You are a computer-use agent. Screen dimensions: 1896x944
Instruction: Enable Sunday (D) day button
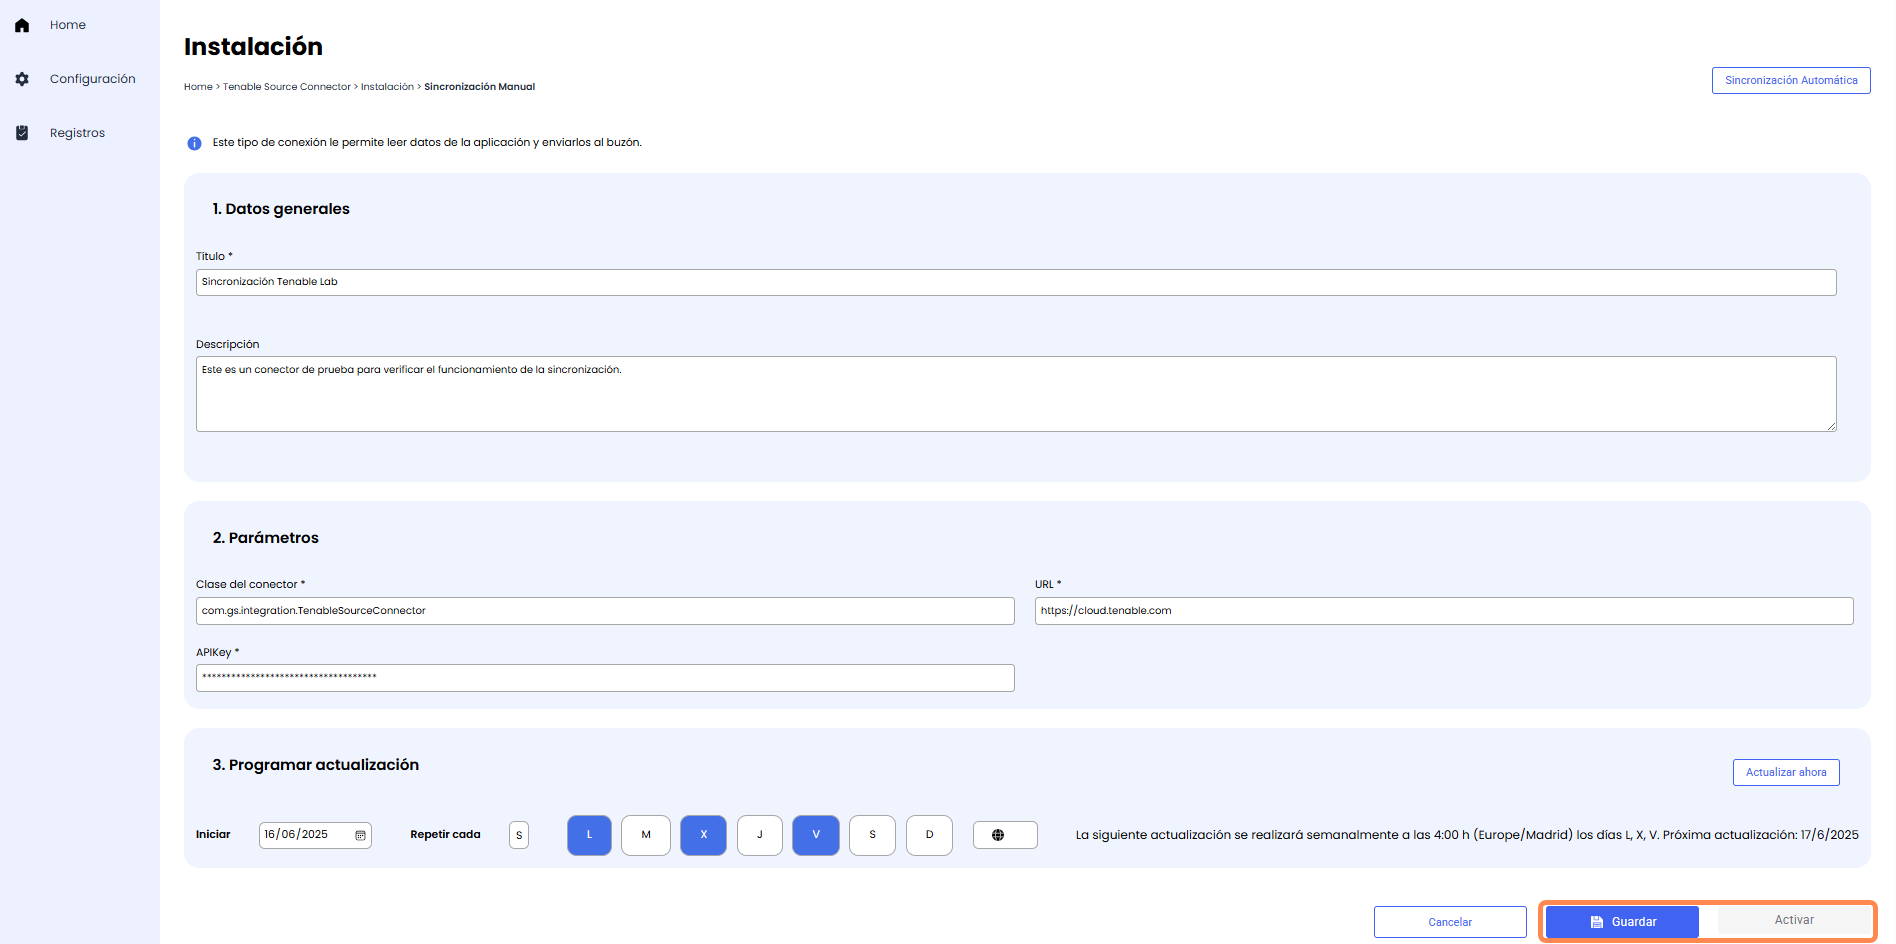pyautogui.click(x=929, y=835)
